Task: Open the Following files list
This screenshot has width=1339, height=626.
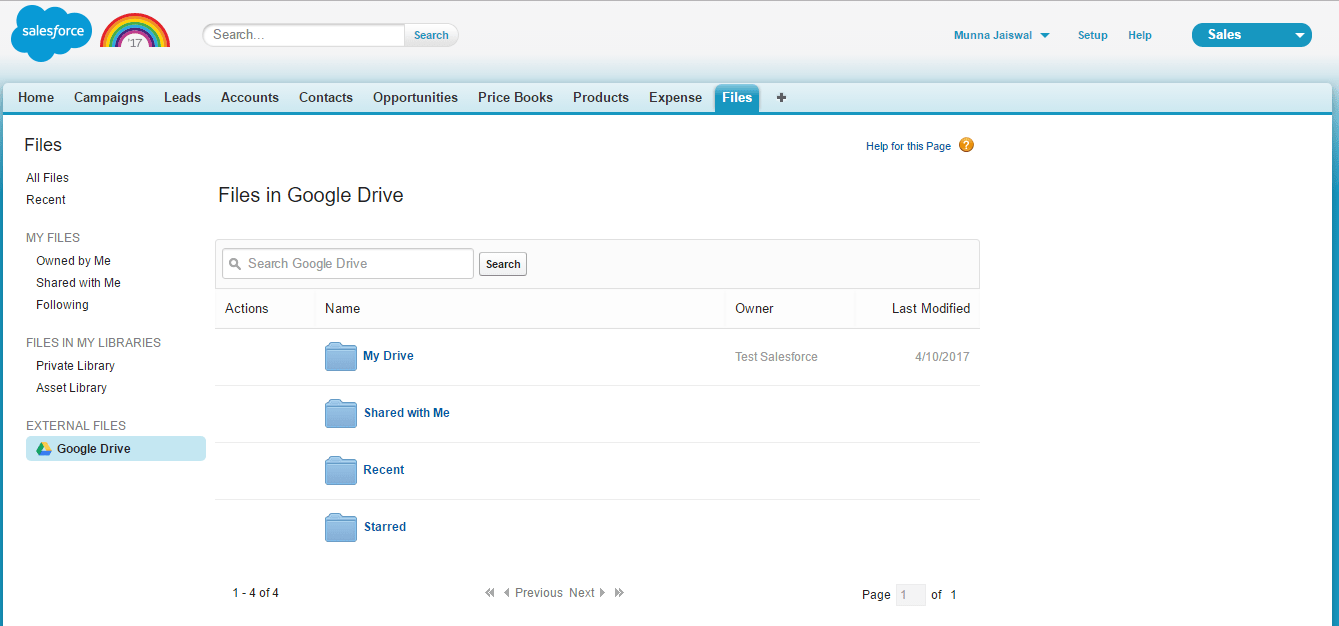Action: (62, 305)
